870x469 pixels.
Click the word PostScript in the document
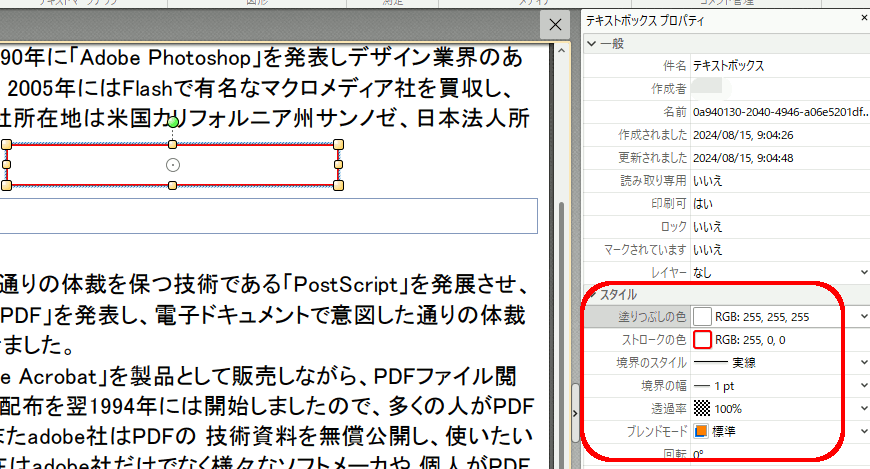[346, 285]
